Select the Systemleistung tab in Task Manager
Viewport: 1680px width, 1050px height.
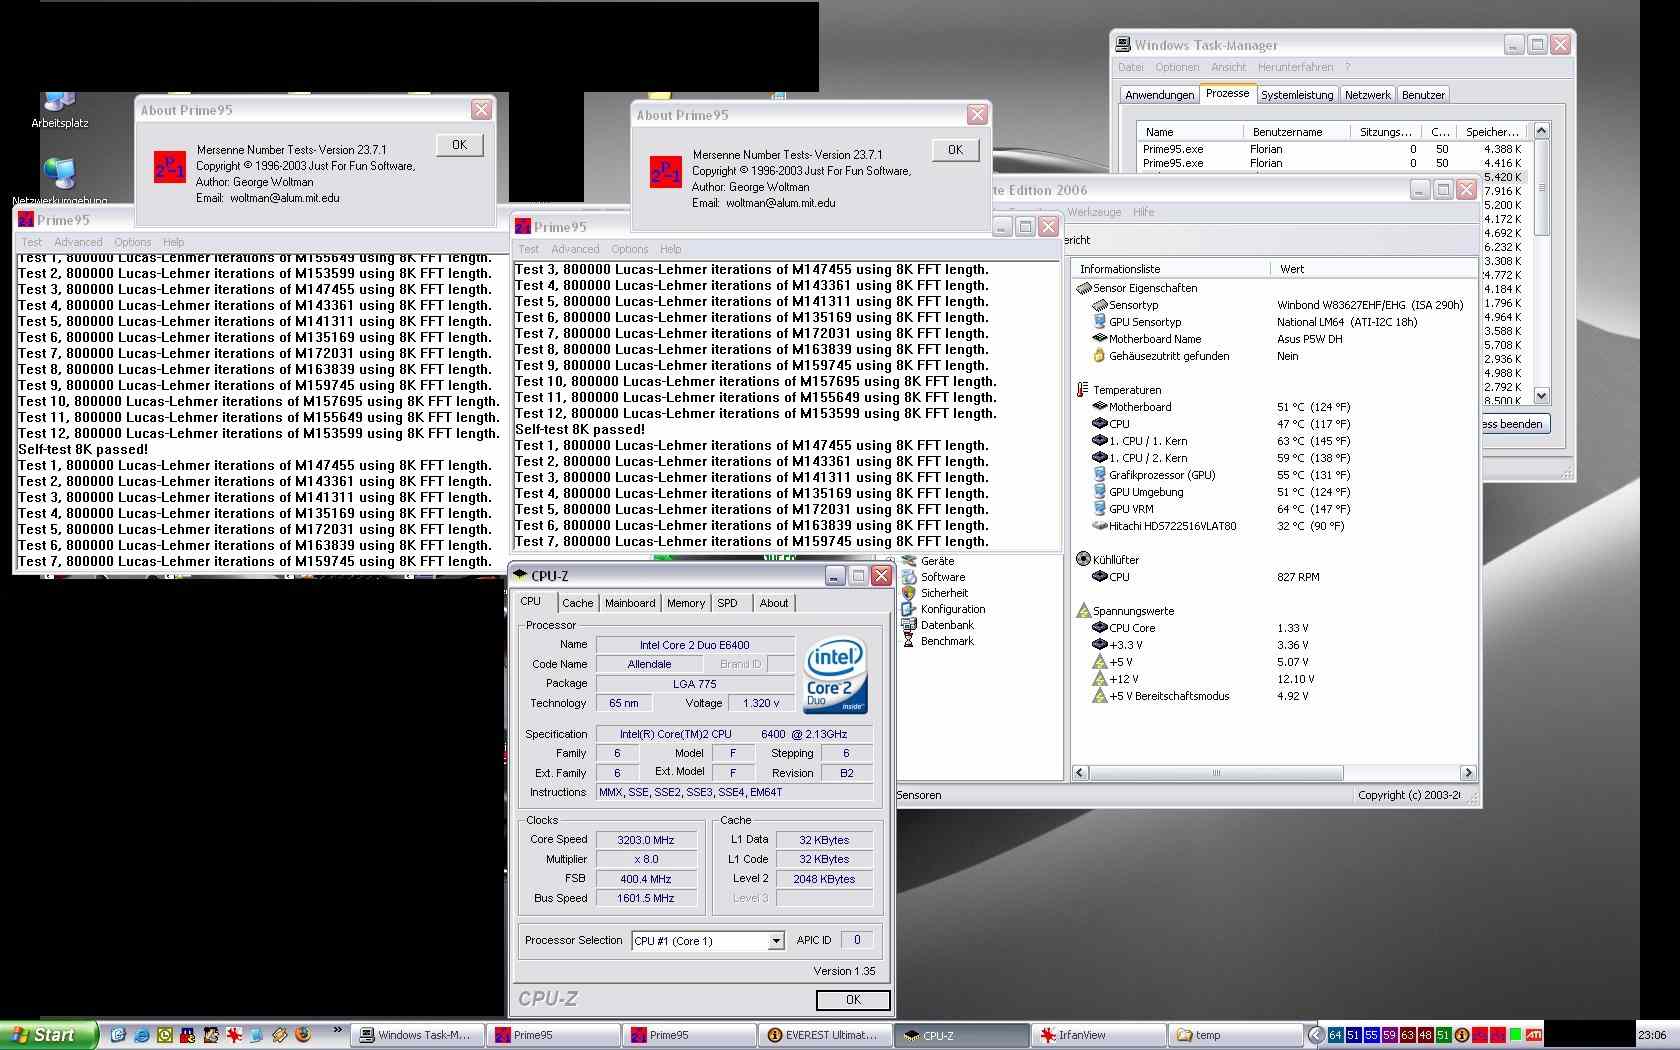coord(1297,95)
